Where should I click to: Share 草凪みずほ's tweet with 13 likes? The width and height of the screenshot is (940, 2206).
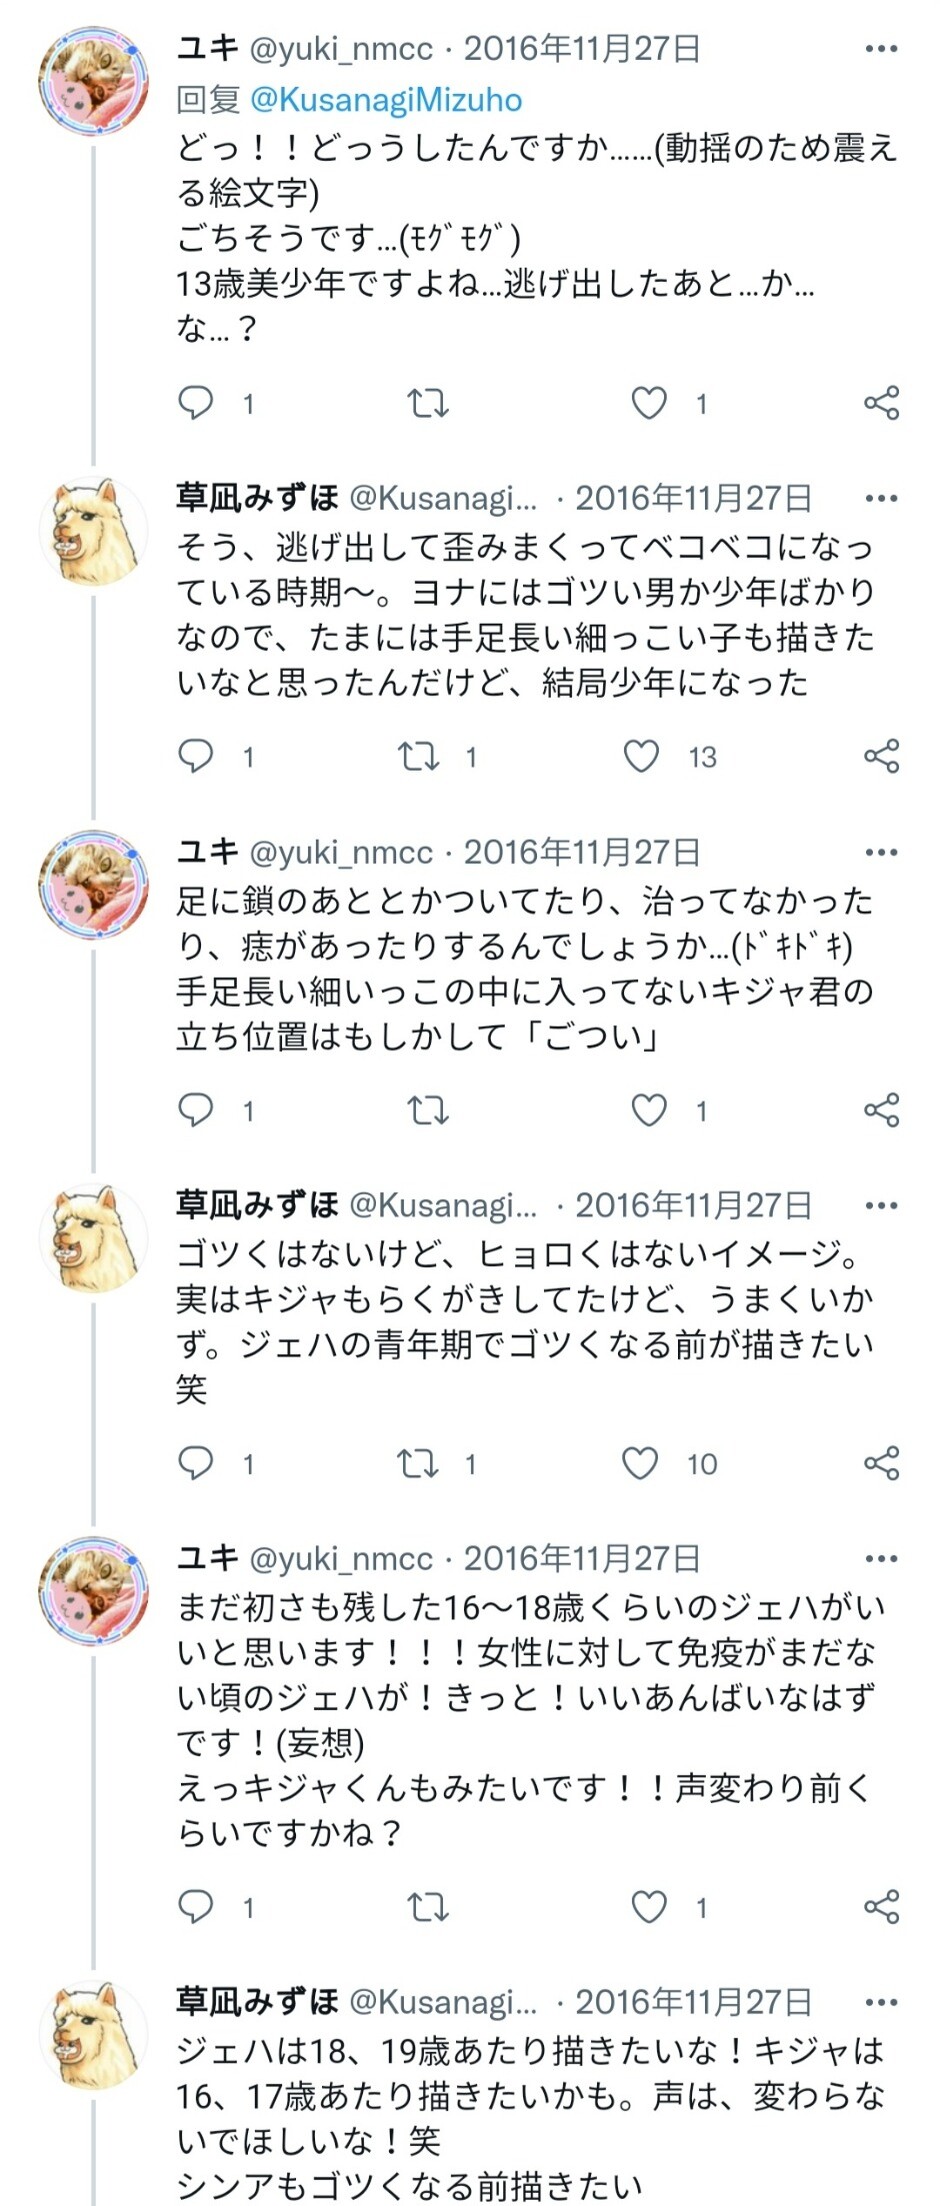881,757
